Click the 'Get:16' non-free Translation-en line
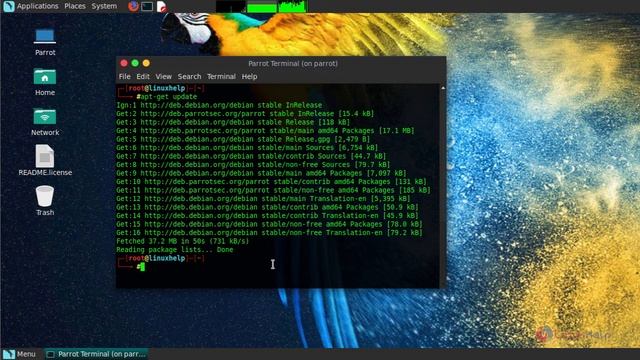Viewport: 640px width, 360px height. pos(269,233)
